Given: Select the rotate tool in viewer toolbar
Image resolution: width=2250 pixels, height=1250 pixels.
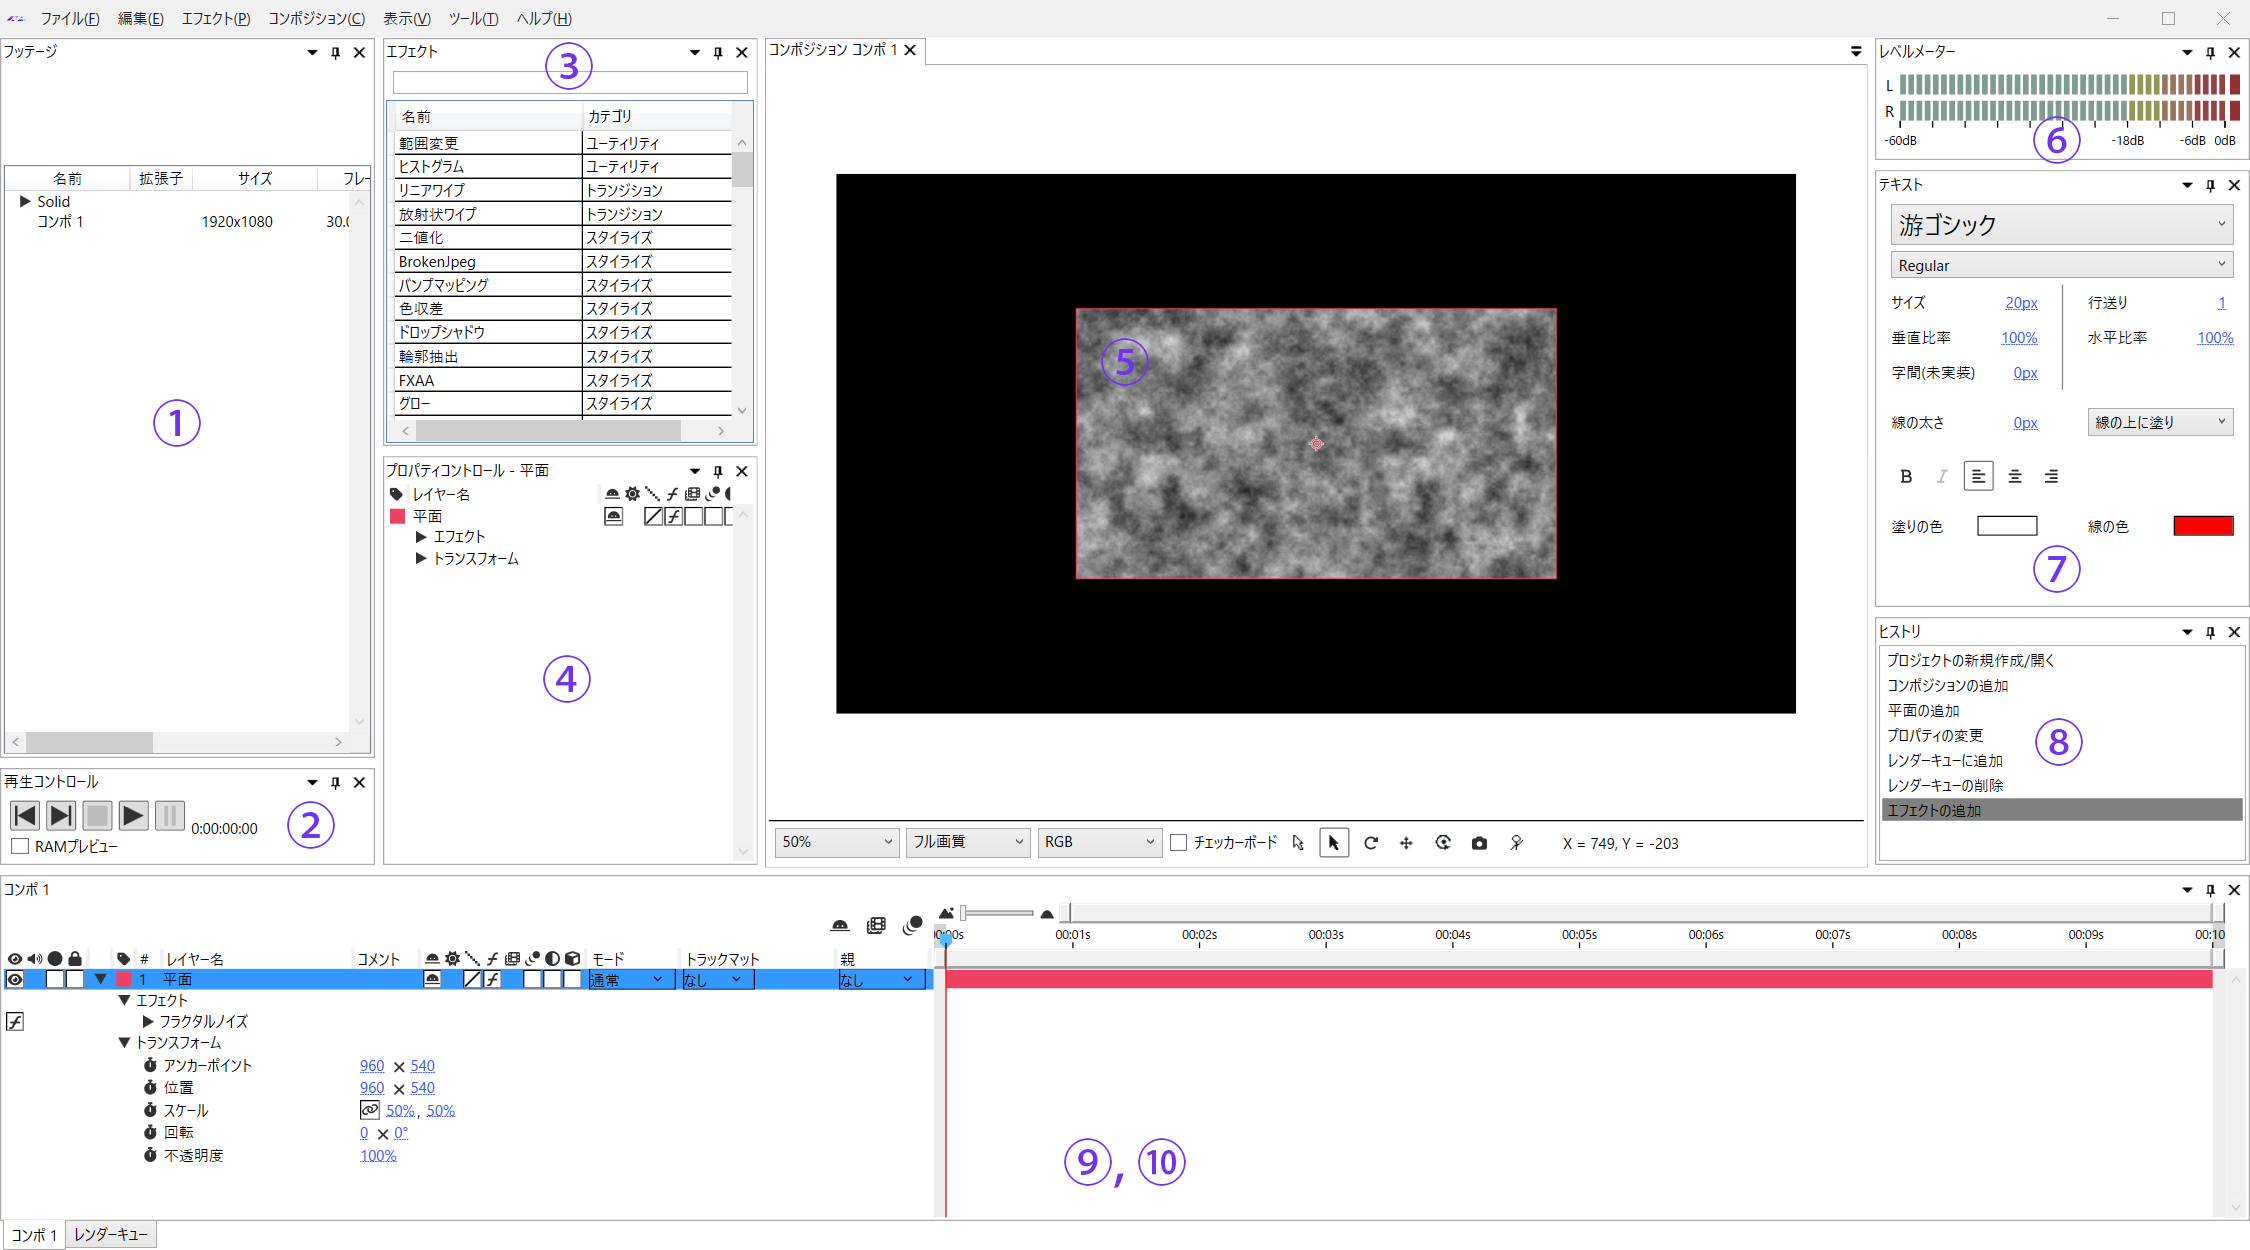Looking at the screenshot, I should coord(1371,843).
